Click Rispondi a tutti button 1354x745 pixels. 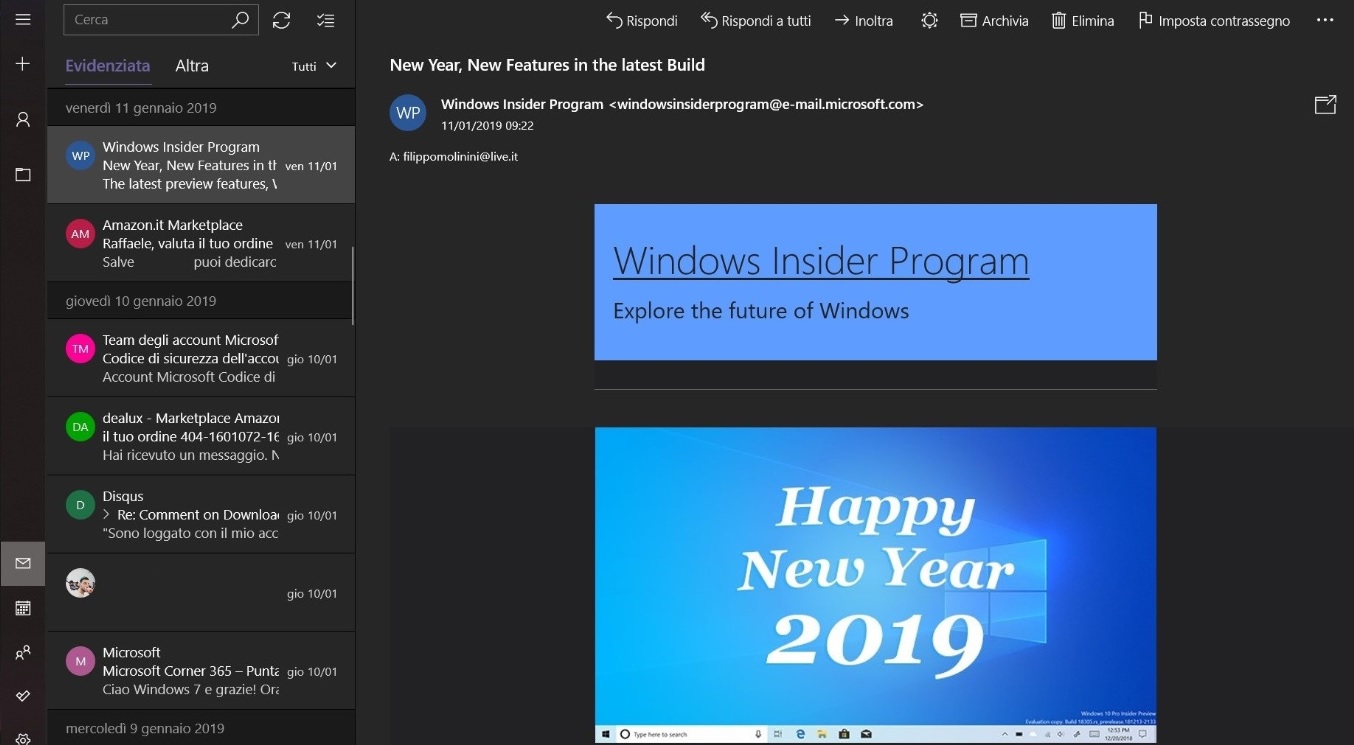756,20
